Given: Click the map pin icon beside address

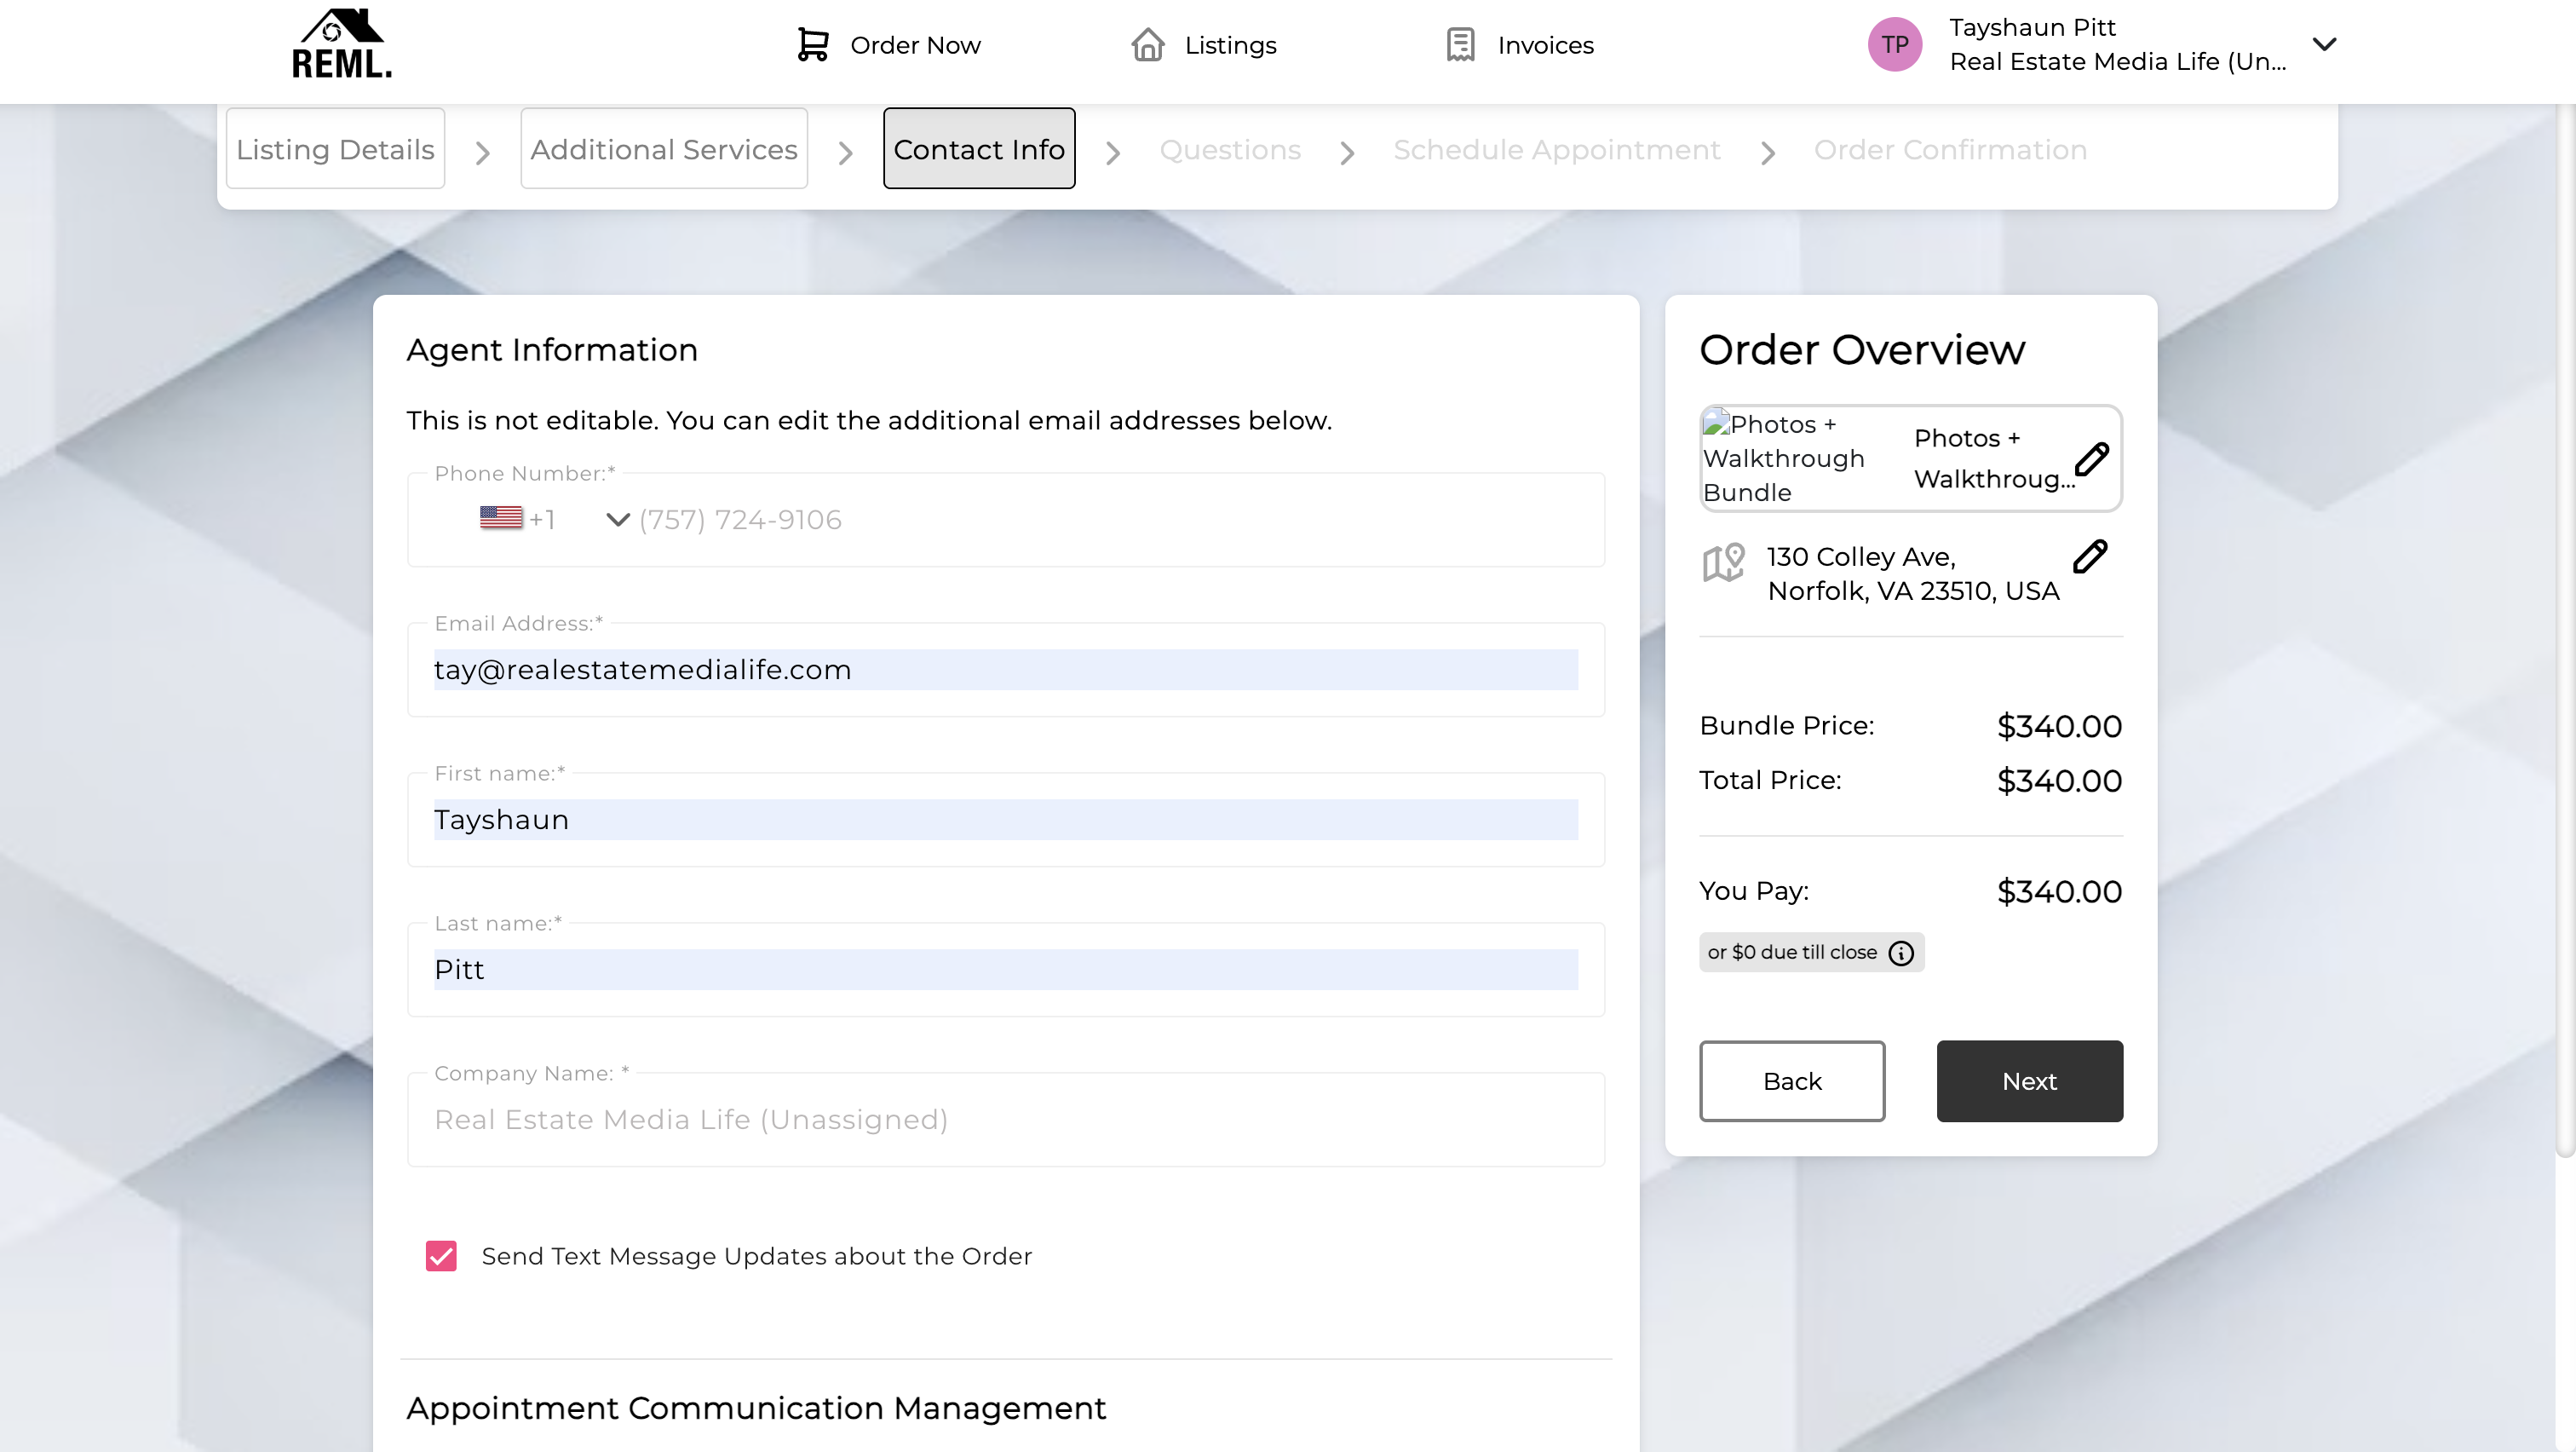Looking at the screenshot, I should coord(1723,562).
